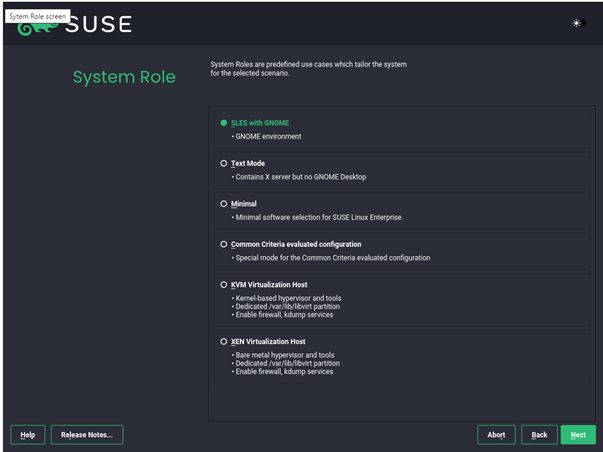Select the KVM Virtualization Host role
Screen dimensions: 603x452
[x=224, y=285]
